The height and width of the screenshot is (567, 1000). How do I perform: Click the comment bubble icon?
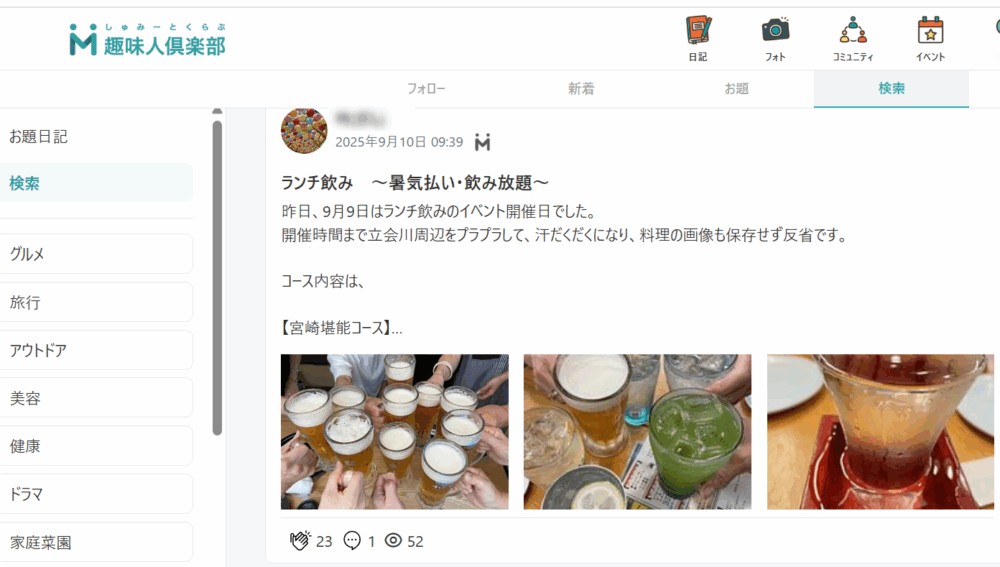pos(352,540)
